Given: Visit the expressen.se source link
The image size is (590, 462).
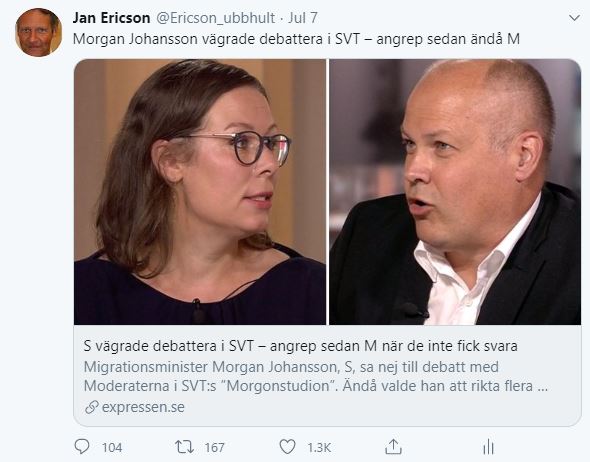Looking at the screenshot, I should point(143,407).
